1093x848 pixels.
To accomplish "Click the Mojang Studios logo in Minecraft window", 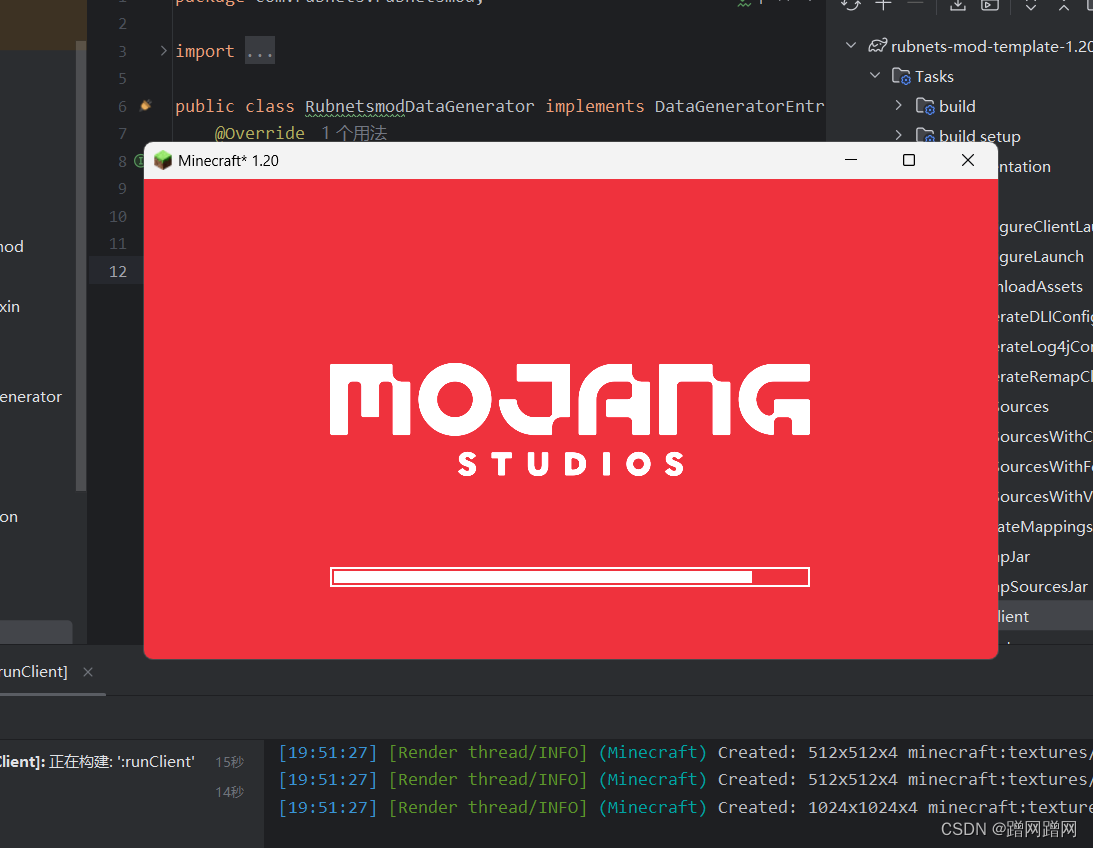I will [570, 419].
